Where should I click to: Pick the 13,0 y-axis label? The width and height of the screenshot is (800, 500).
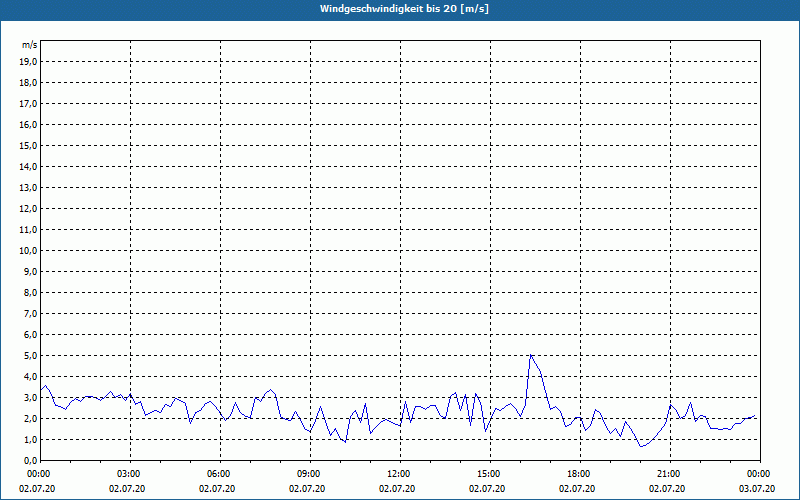pos(28,188)
